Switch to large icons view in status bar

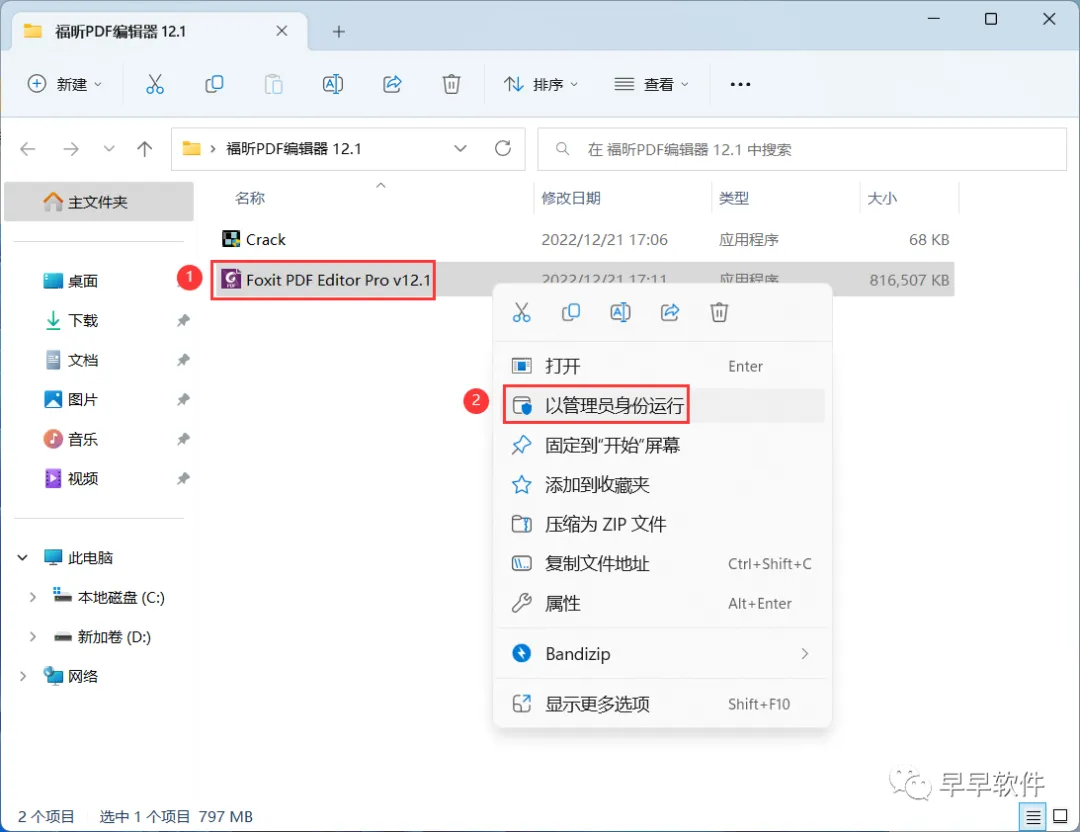[x=1061, y=817]
